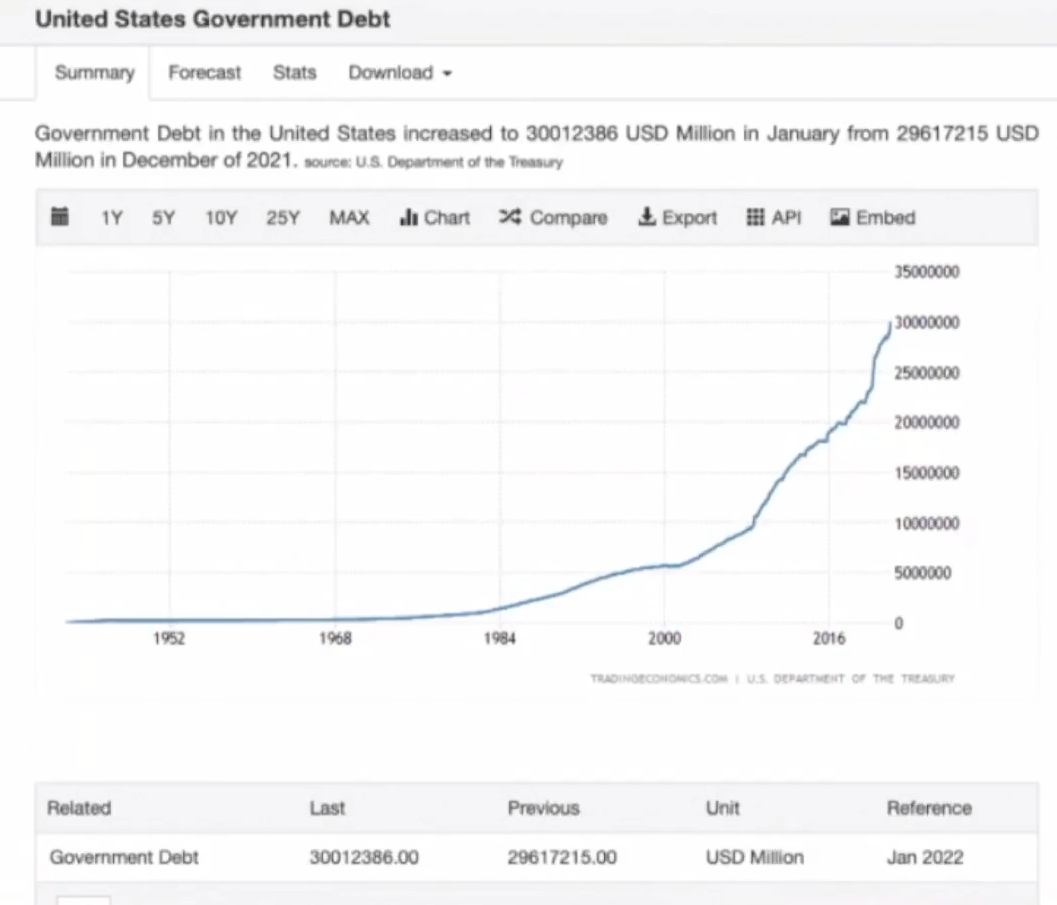1057x905 pixels.
Task: Click the 1952 x-axis label
Action: click(x=169, y=638)
